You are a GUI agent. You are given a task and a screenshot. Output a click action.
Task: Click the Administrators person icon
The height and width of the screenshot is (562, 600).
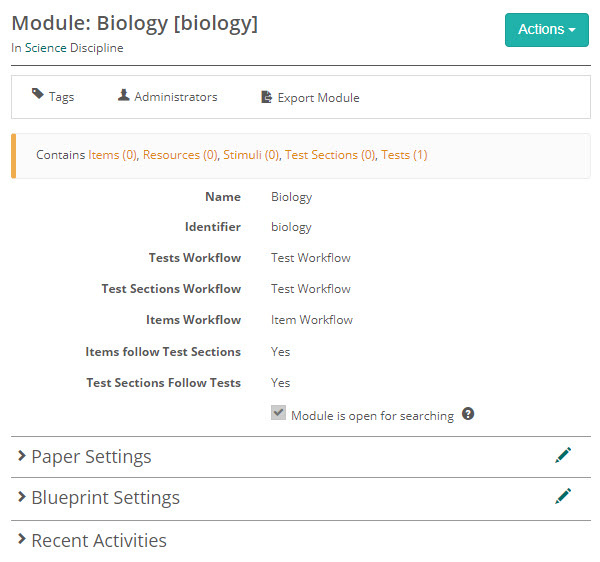124,96
